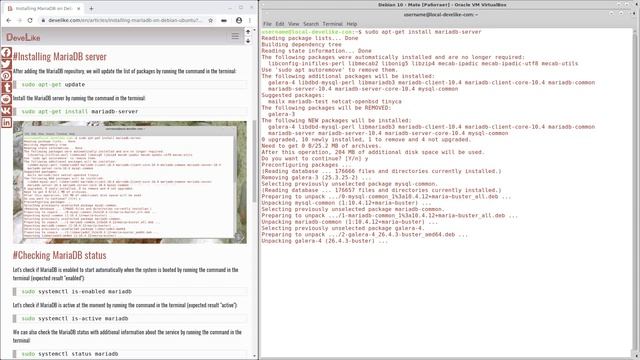Open the Terminal menu

click(x=333, y=24)
